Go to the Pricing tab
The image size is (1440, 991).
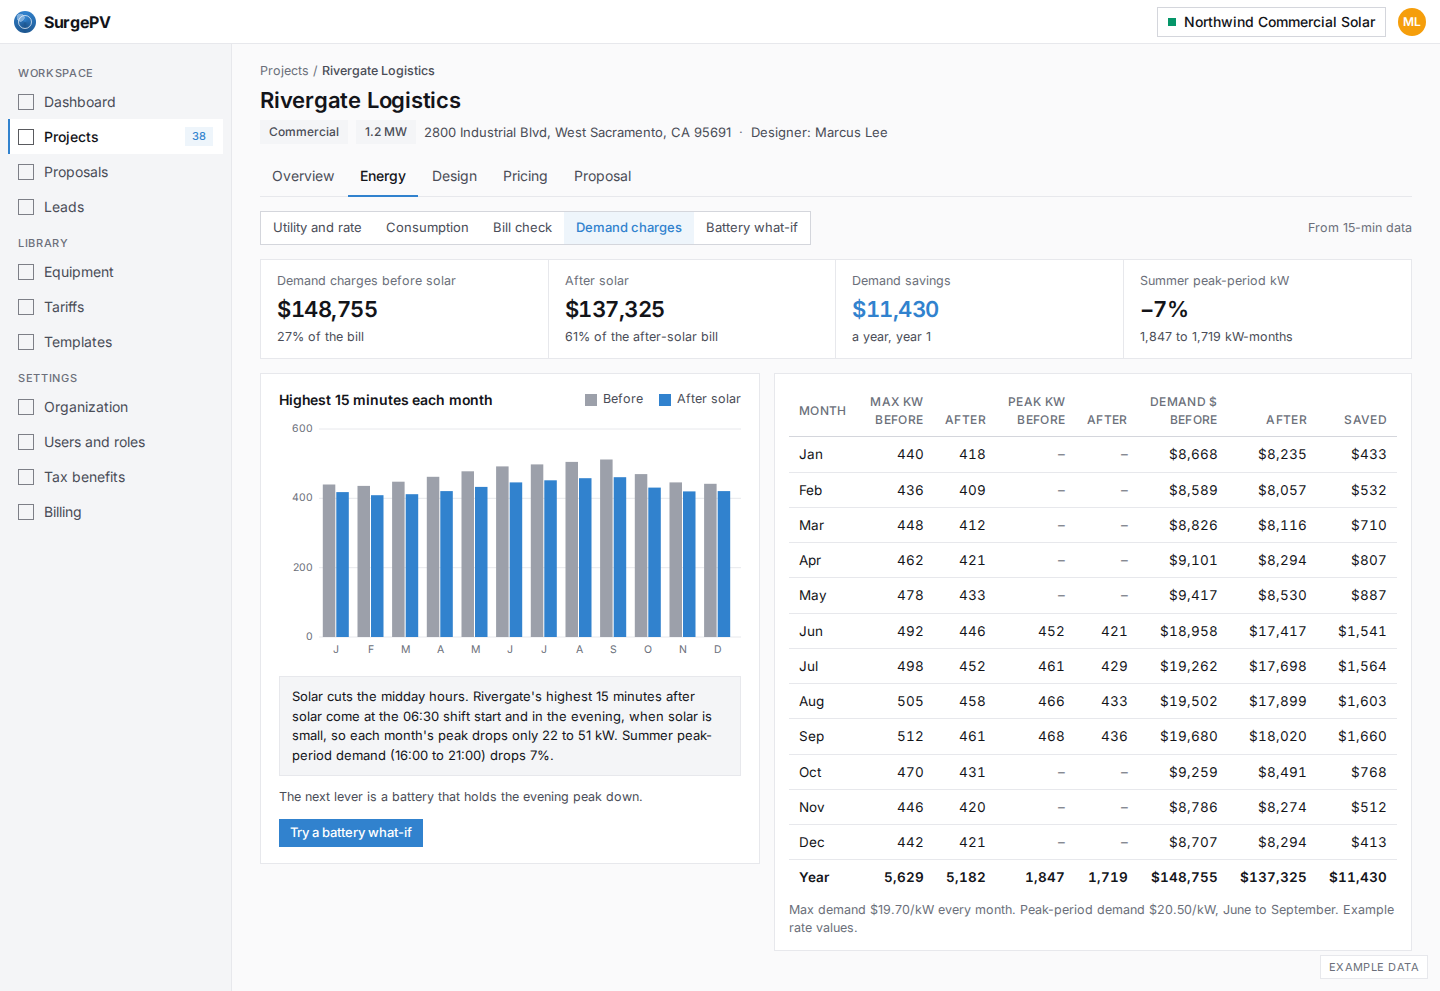click(525, 176)
